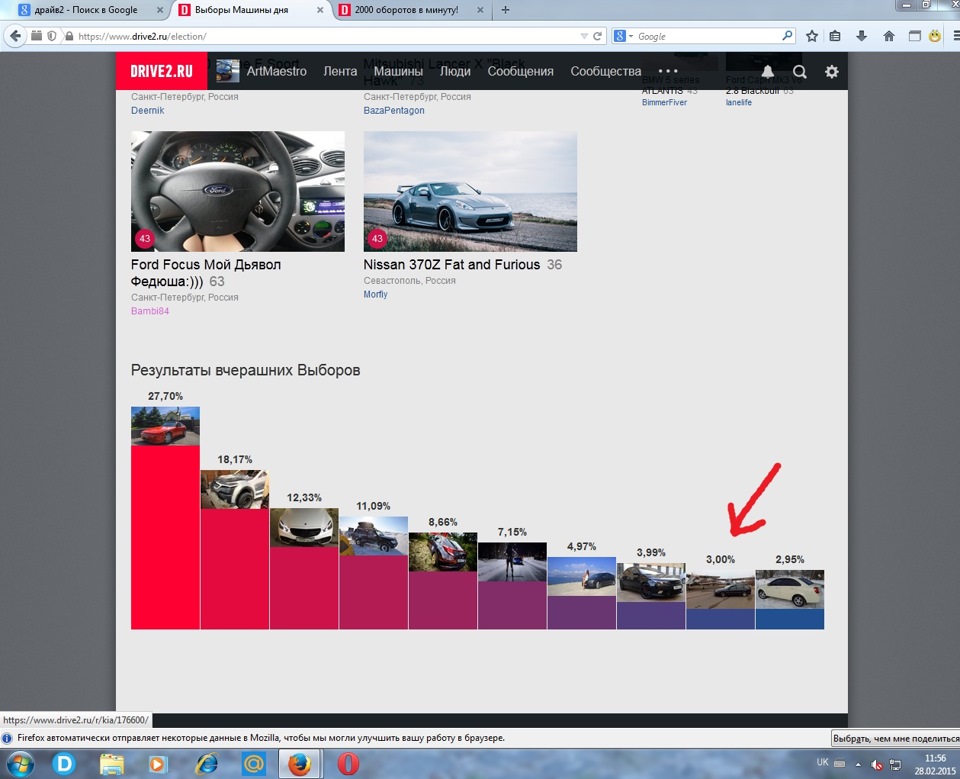Open the bookmarks list icon
This screenshot has height=779, width=960.
point(835,36)
